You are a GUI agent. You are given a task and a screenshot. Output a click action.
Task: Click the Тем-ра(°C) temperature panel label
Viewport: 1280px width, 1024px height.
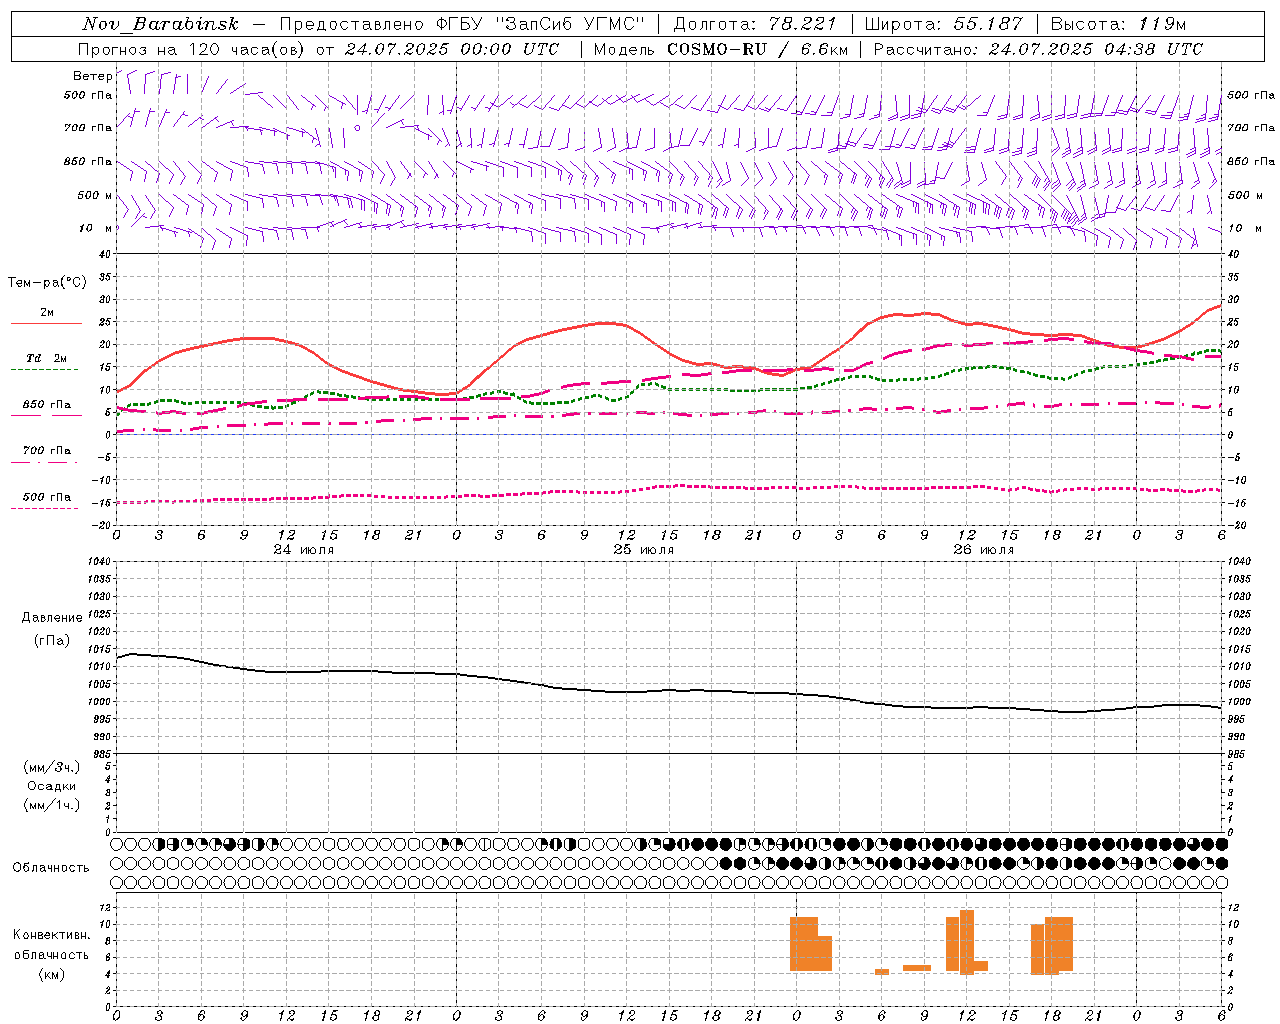(46, 283)
